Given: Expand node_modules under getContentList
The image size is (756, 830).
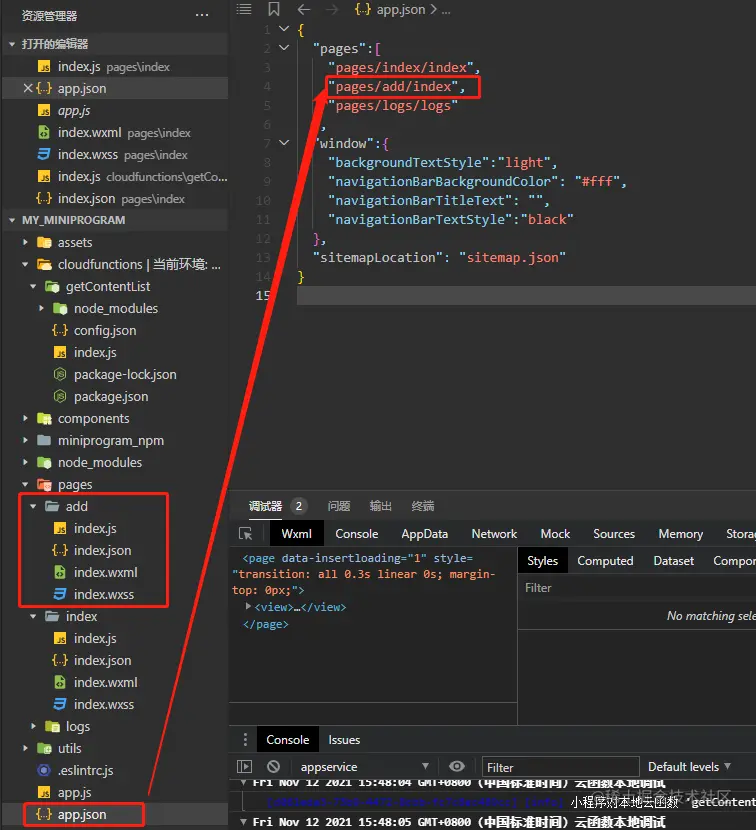Looking at the screenshot, I should pos(41,308).
